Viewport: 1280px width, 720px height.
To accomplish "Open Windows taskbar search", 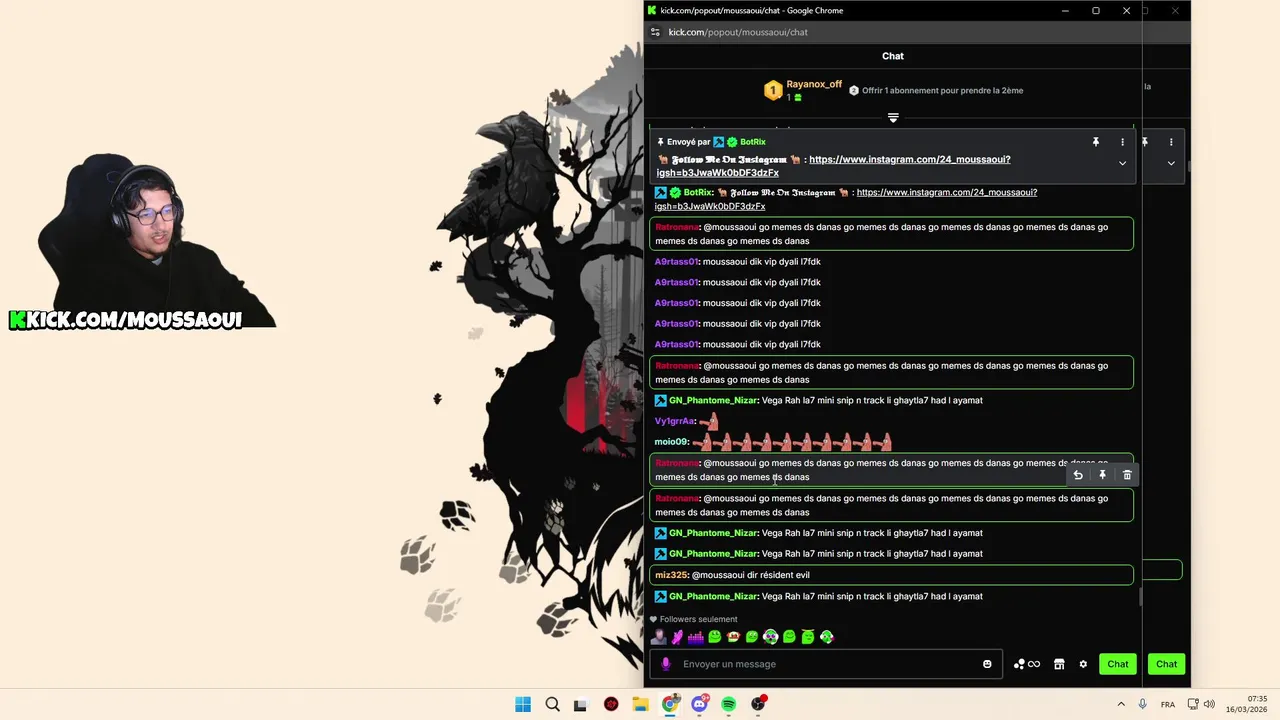I will tap(552, 704).
